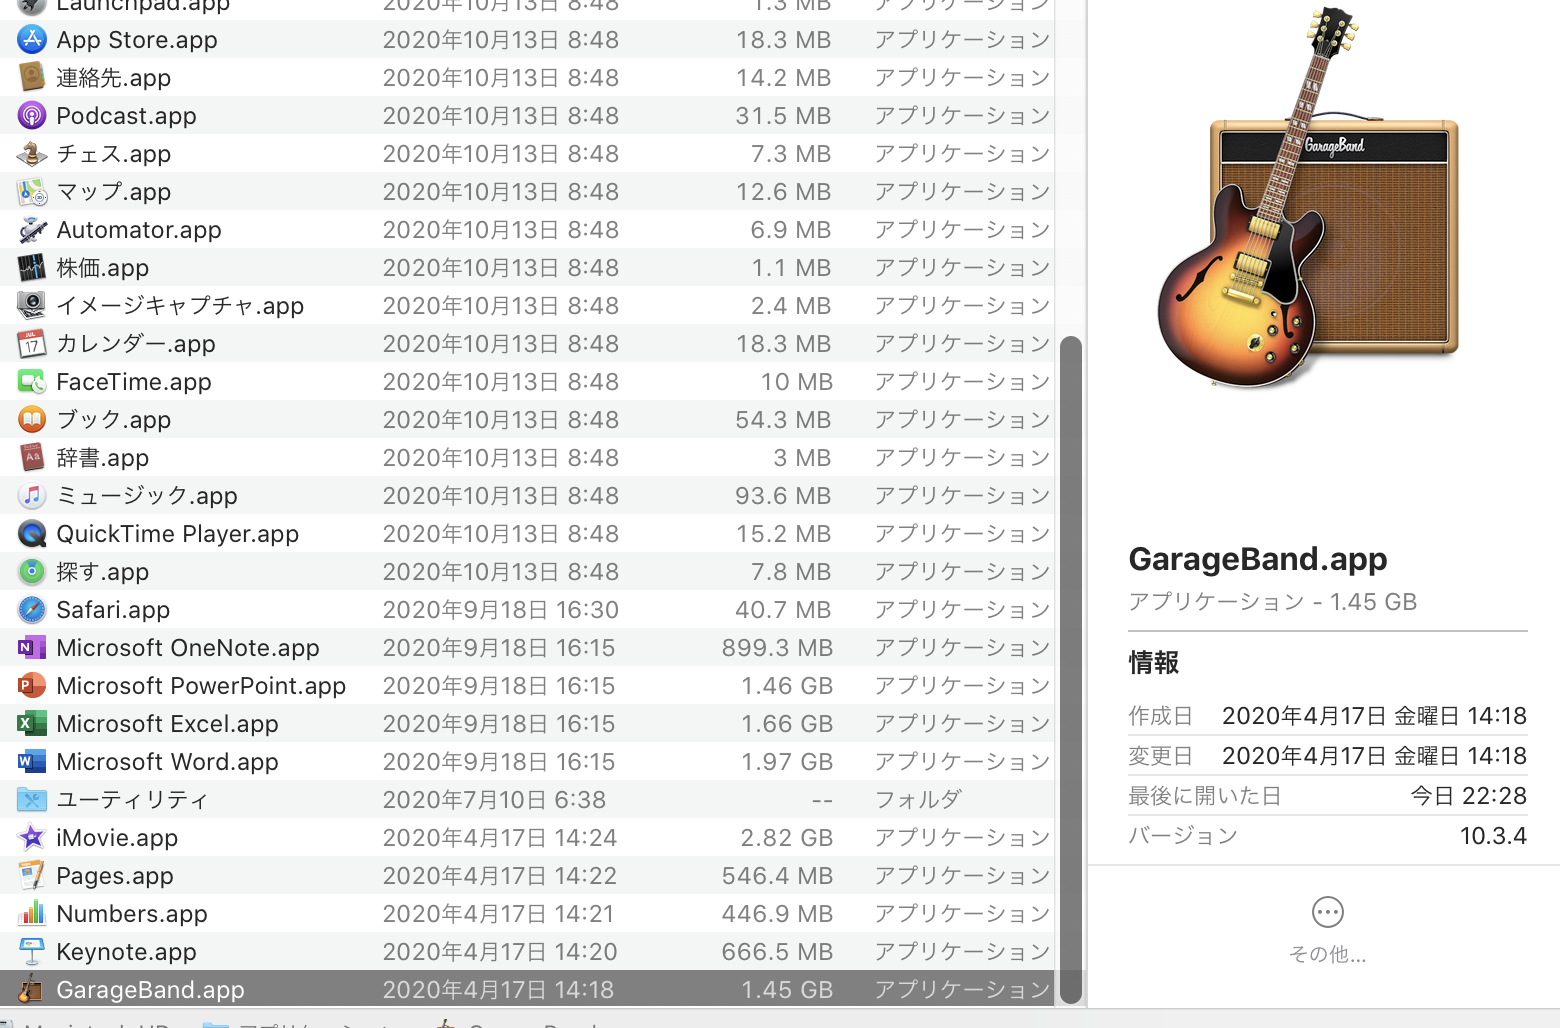
Task: Select the イメージキャプチャ camera icon
Action: pyautogui.click(x=32, y=305)
